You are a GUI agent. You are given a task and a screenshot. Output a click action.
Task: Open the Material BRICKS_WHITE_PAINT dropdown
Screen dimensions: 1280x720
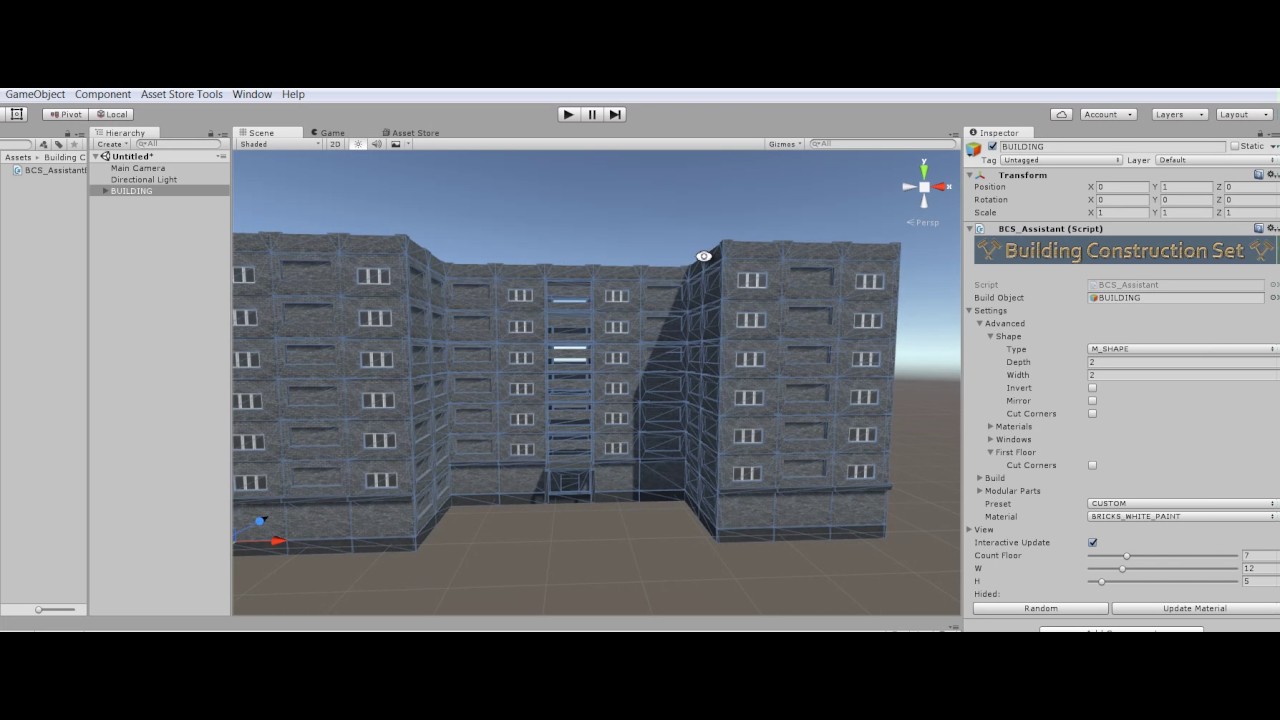[1183, 517]
